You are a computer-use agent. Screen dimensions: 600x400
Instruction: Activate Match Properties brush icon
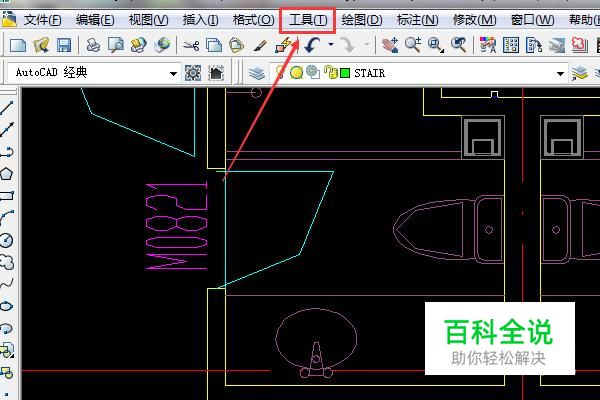point(260,46)
